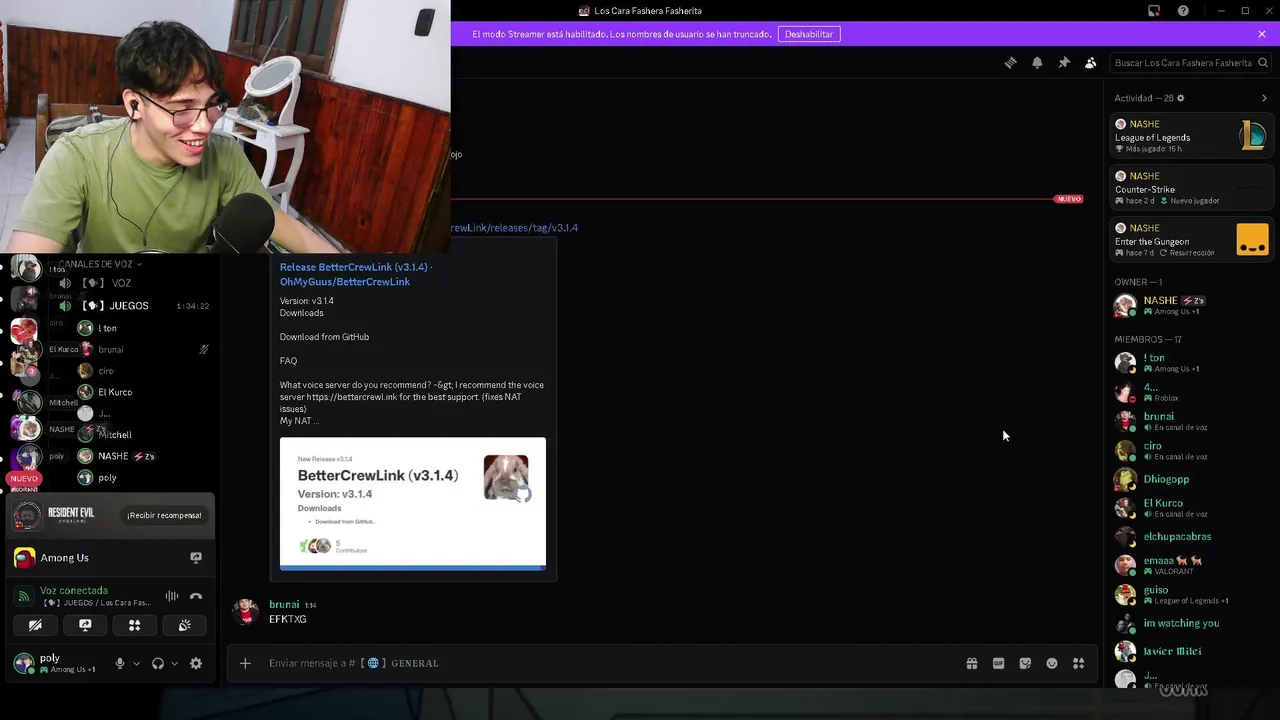The image size is (1280, 720).
Task: Toggle the member list icon
Action: point(1091,62)
